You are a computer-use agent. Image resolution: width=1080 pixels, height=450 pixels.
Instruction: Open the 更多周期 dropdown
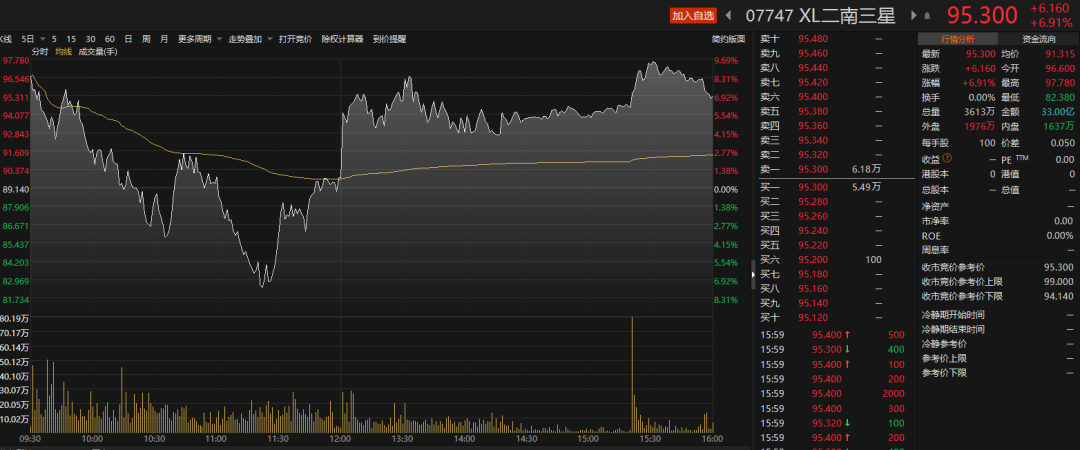pyautogui.click(x=200, y=39)
